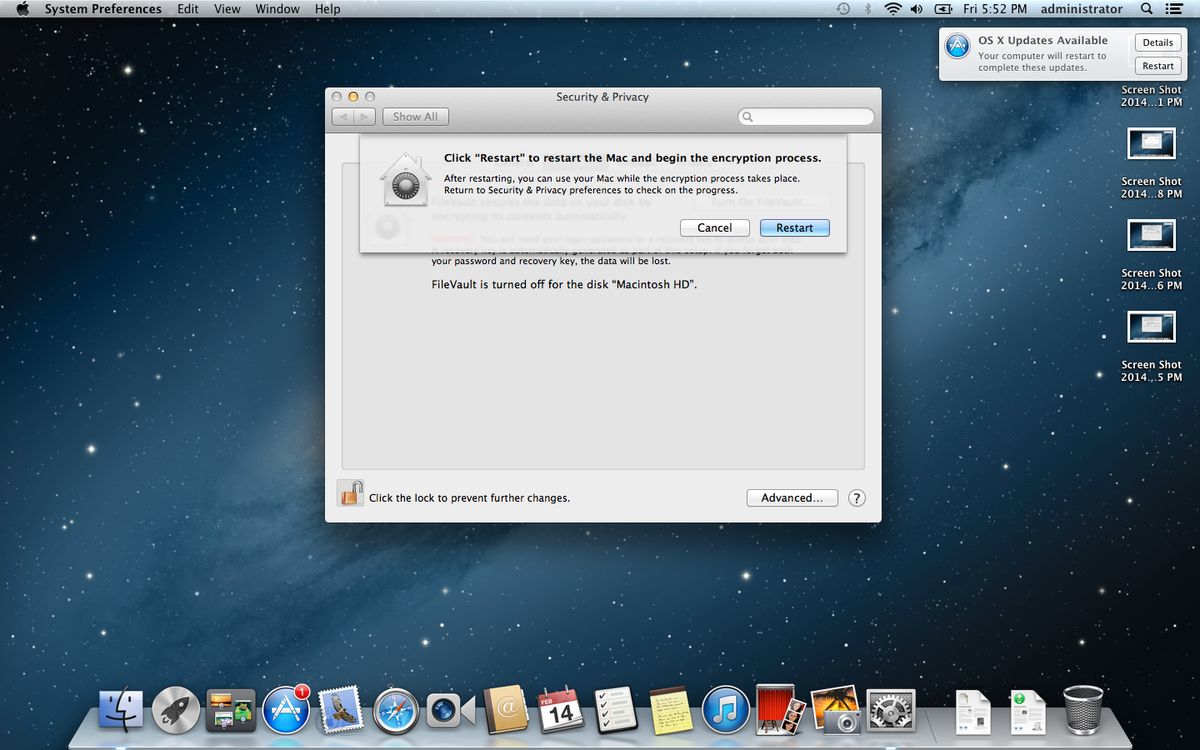
Task: Open the Trash in the Dock
Action: 1085,710
